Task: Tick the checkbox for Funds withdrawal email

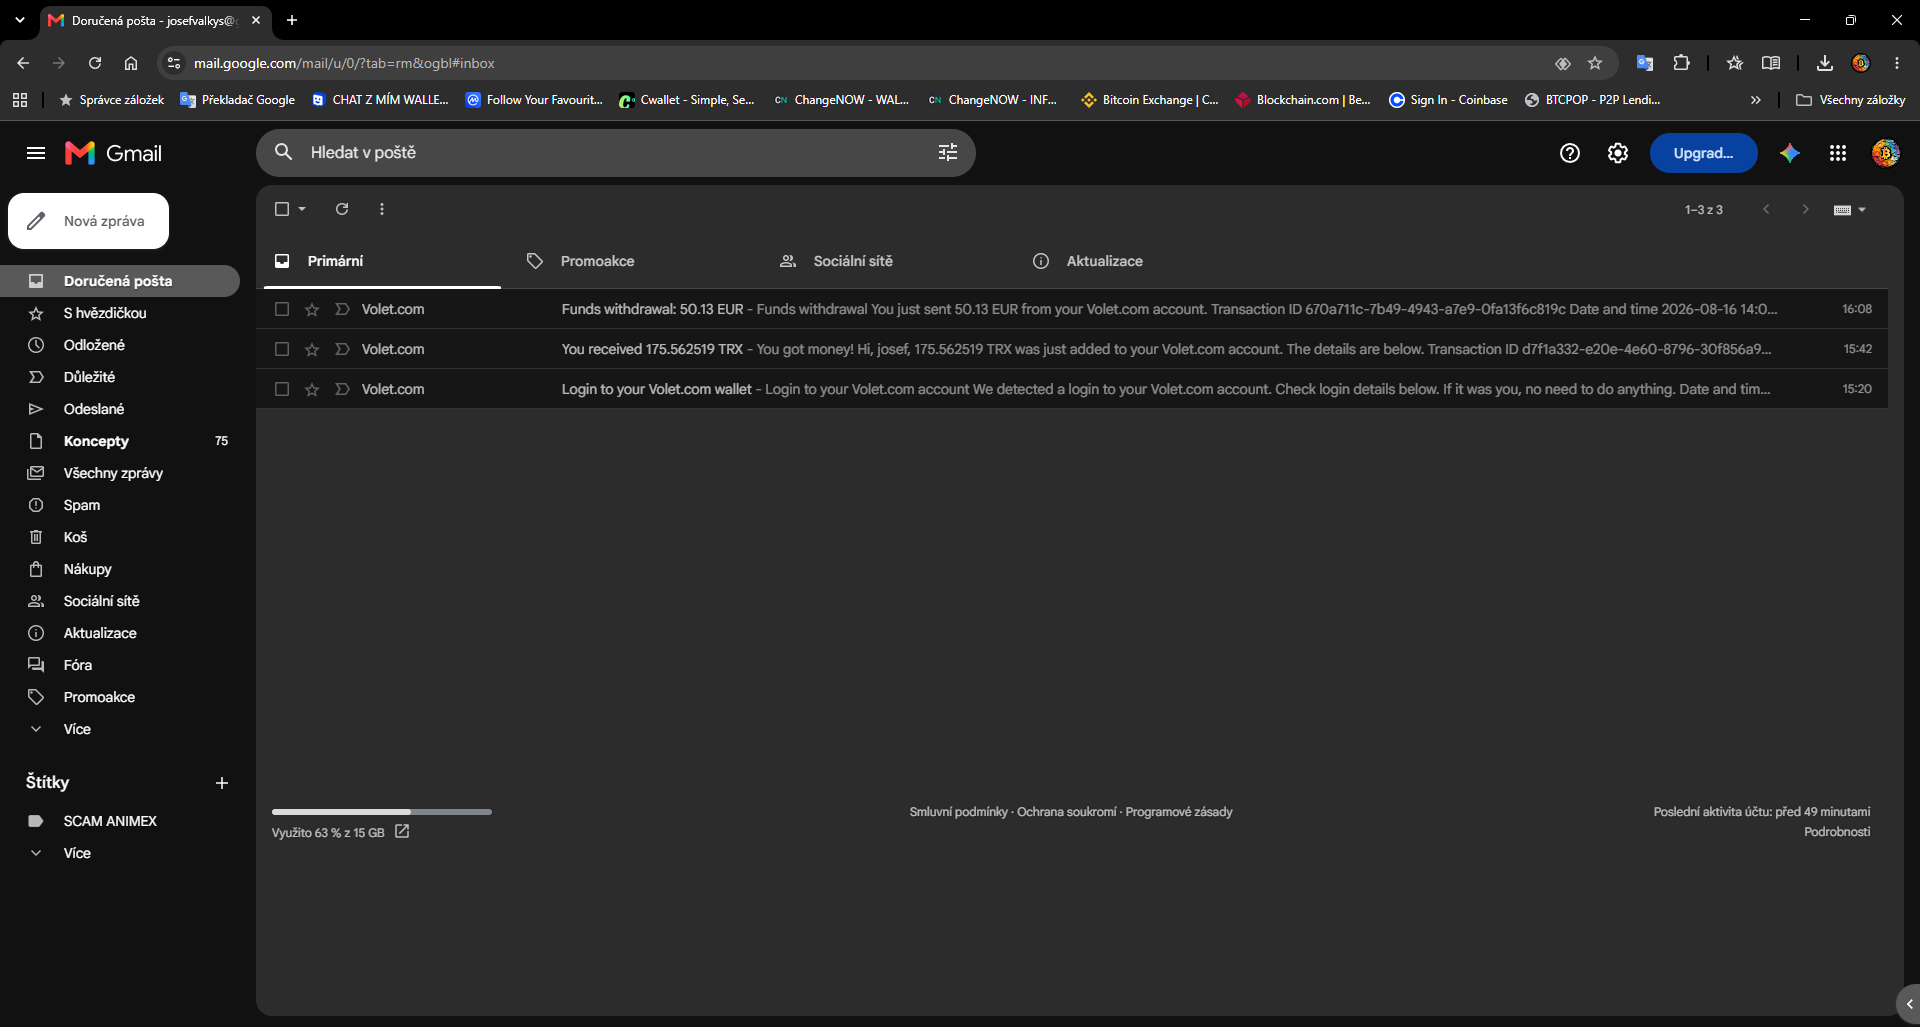Action: coord(282,309)
